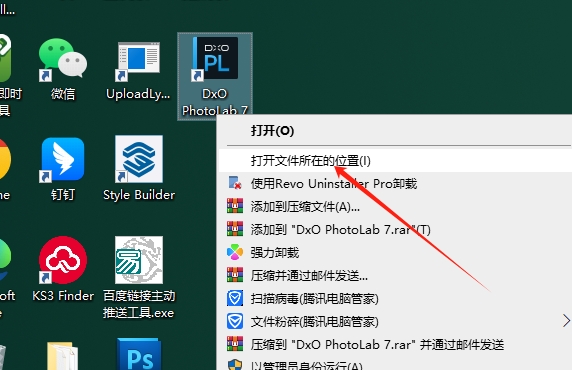Select the DxO PhotoLab 7 desktop icon
572x370 pixels.
[x=215, y=76]
